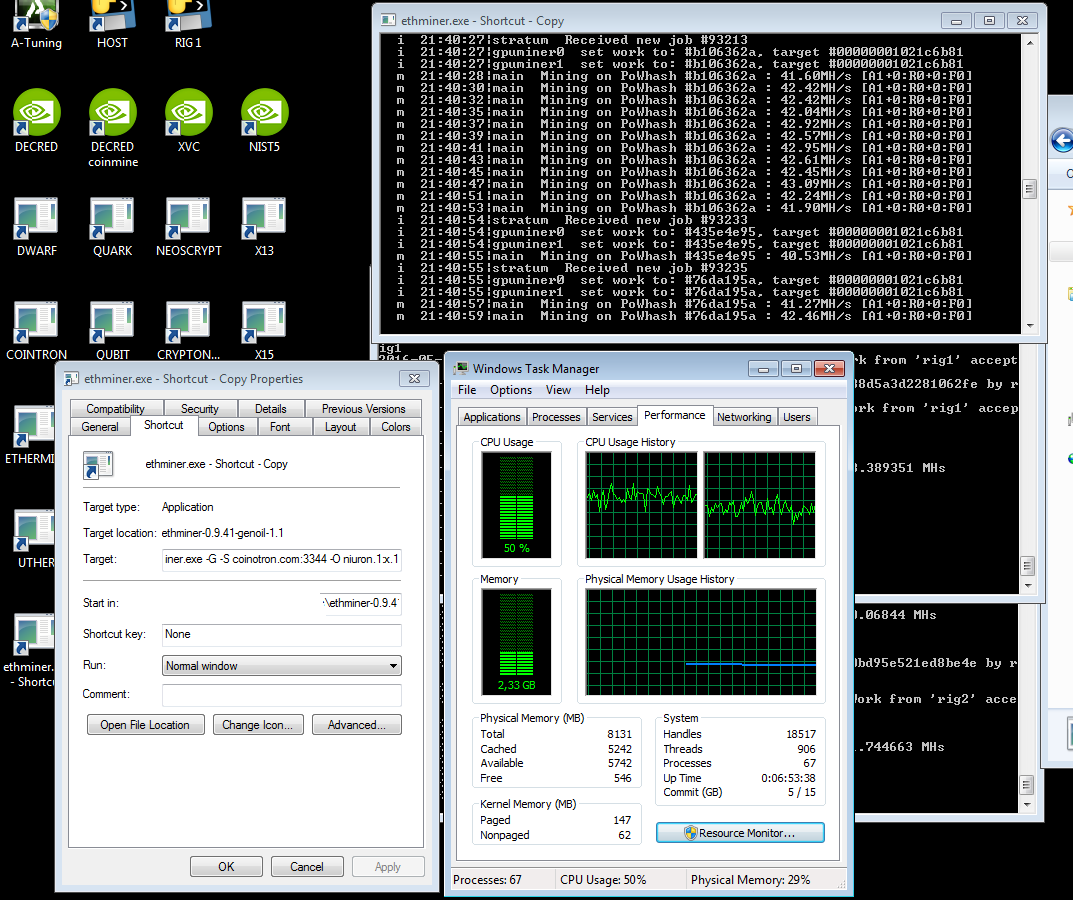Click the ethminer console scroll up arrow
The width and height of the screenshot is (1073, 900).
pos(1029,42)
